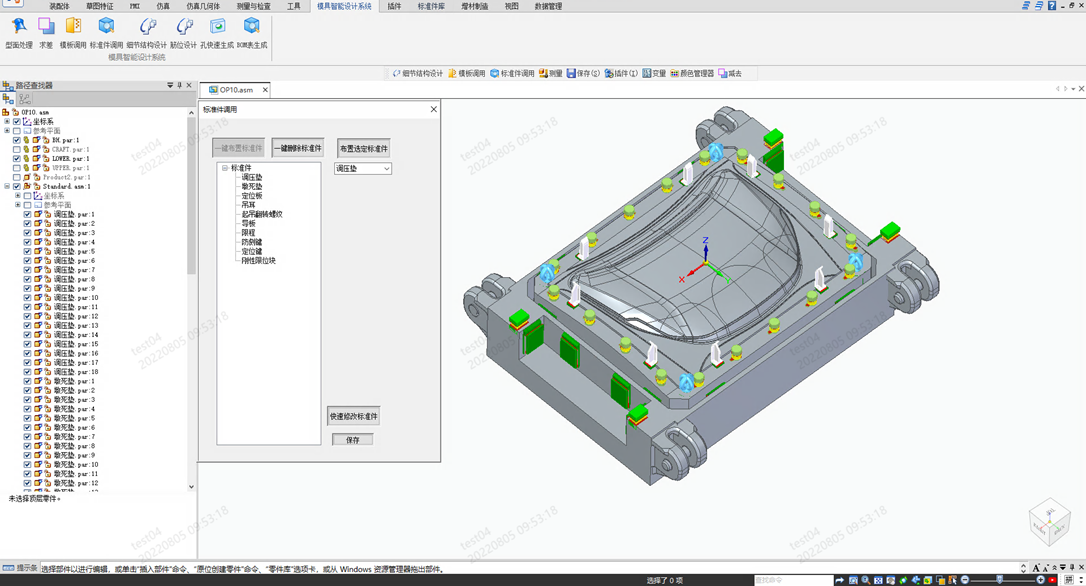Viewport: 1086px width, 586px height.
Task: Open the document tab list arrow
Action: 1073,89
